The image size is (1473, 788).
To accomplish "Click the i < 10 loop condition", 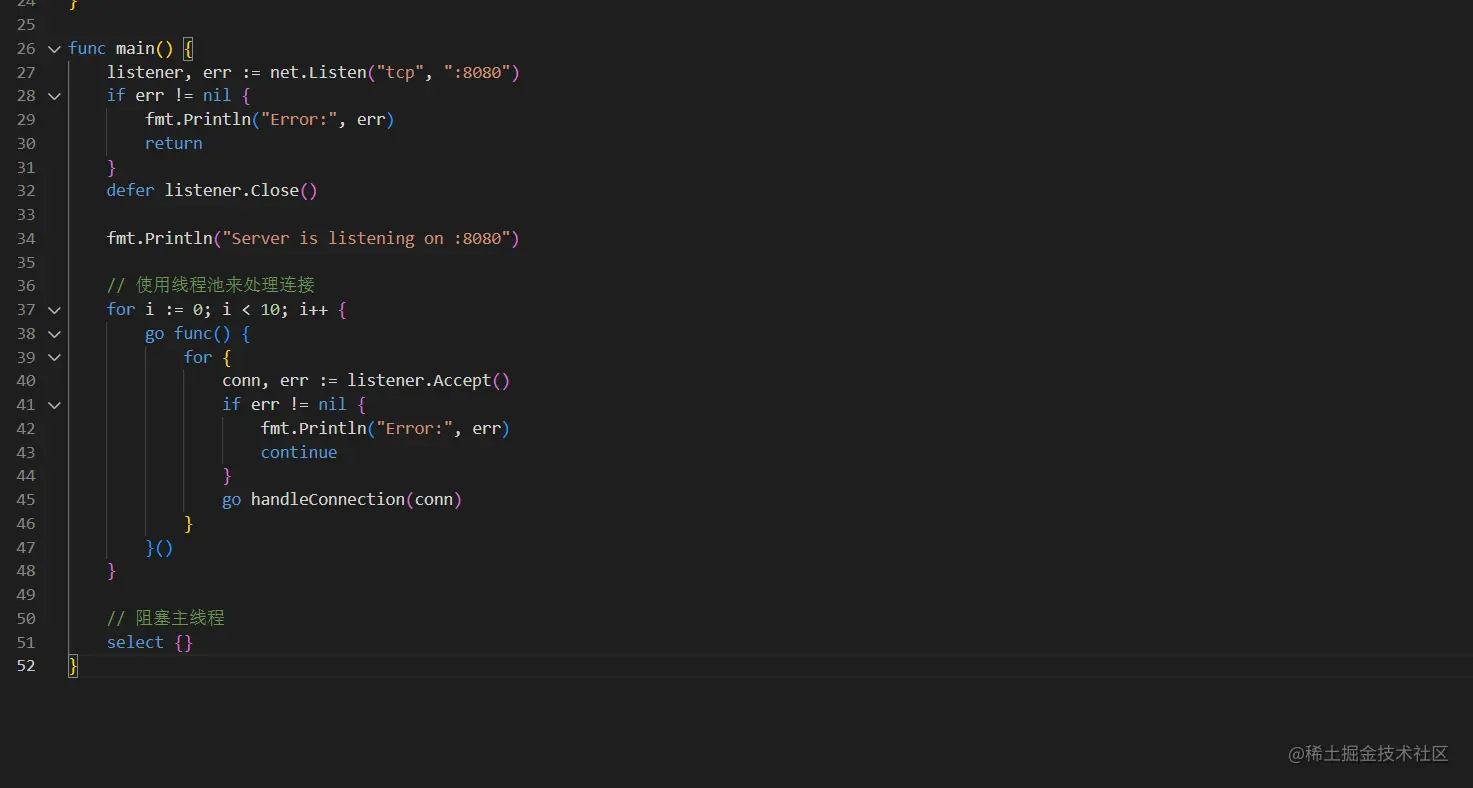I will (250, 310).
